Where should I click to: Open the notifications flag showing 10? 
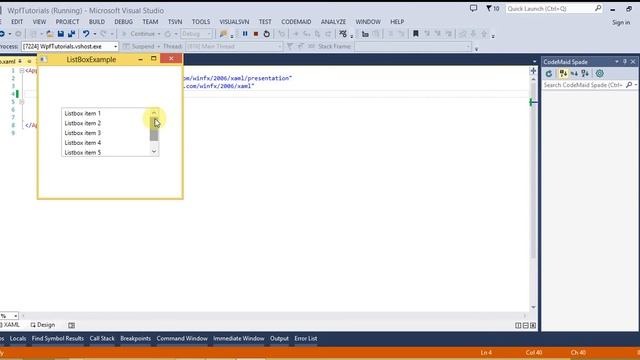[493, 8]
